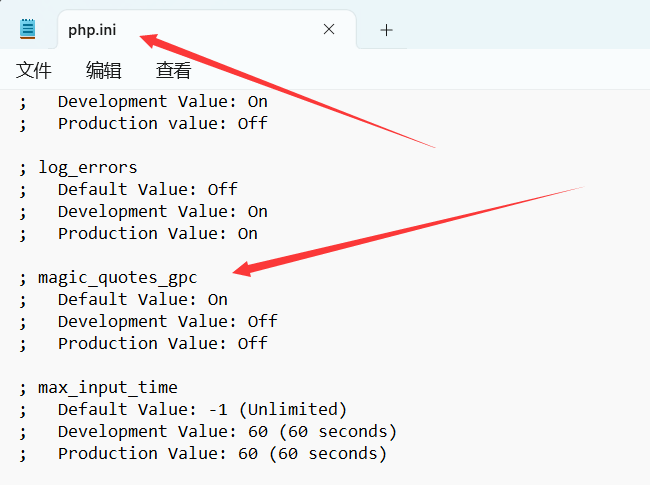Screen dimensions: 650x485
Task: Open the 编辑 menu
Action: [103, 70]
